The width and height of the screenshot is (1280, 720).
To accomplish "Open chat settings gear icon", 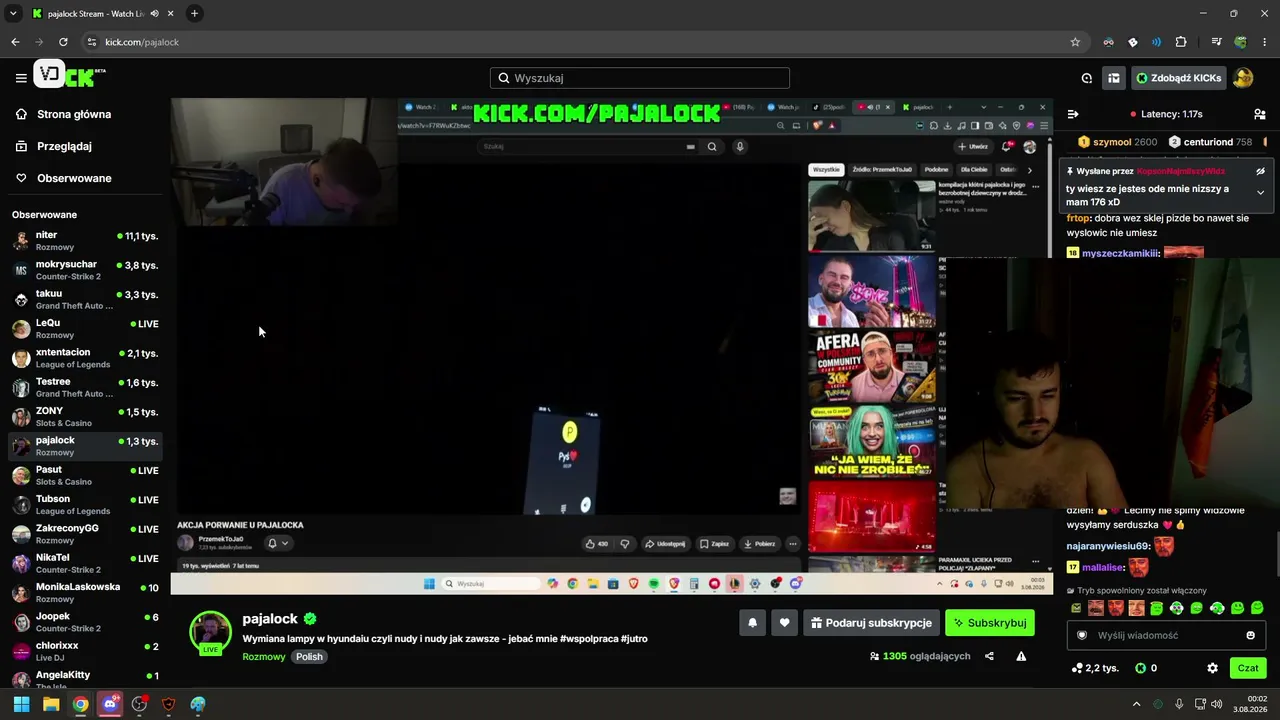I will point(1212,668).
